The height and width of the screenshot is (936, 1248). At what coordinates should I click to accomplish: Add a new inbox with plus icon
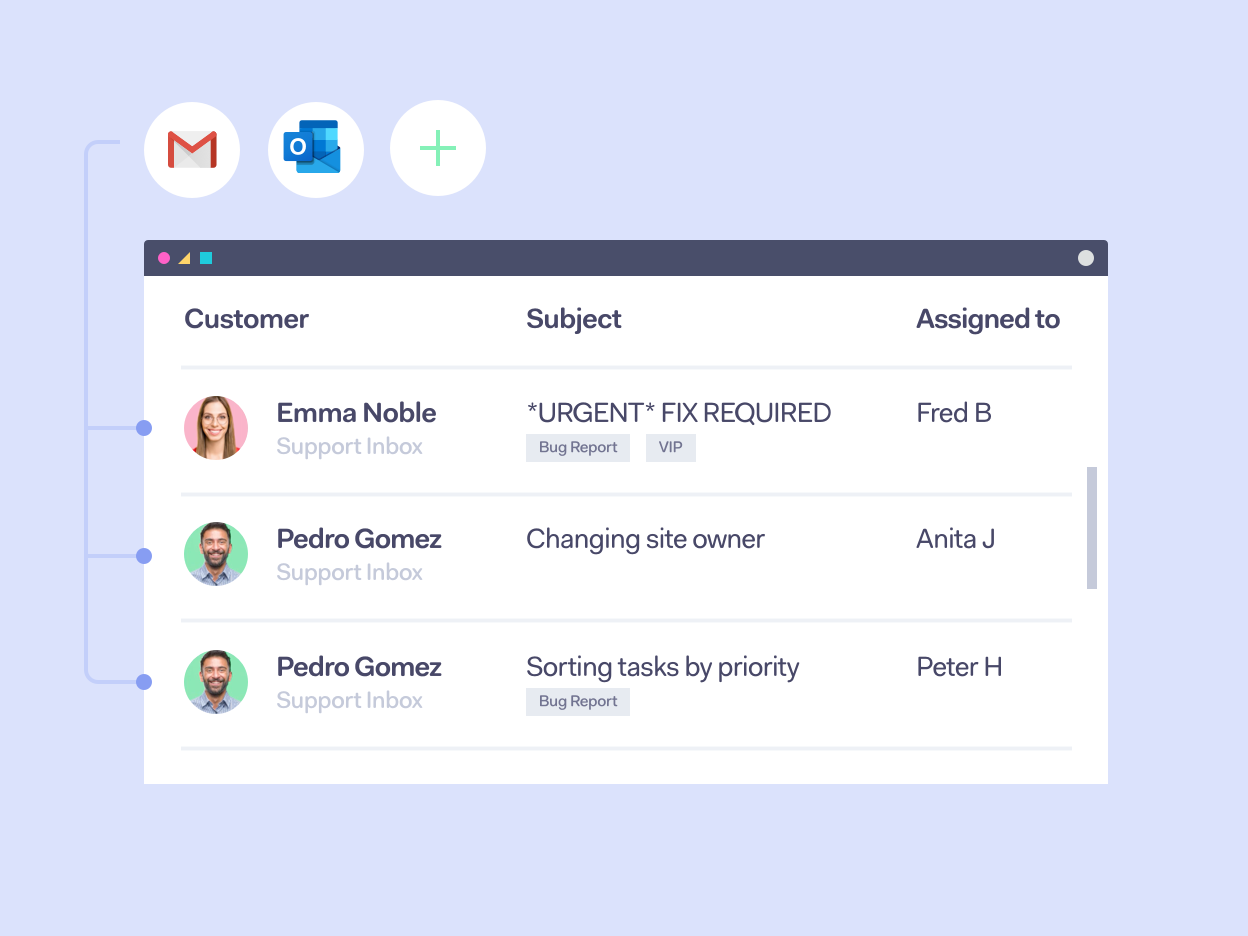pyautogui.click(x=438, y=149)
